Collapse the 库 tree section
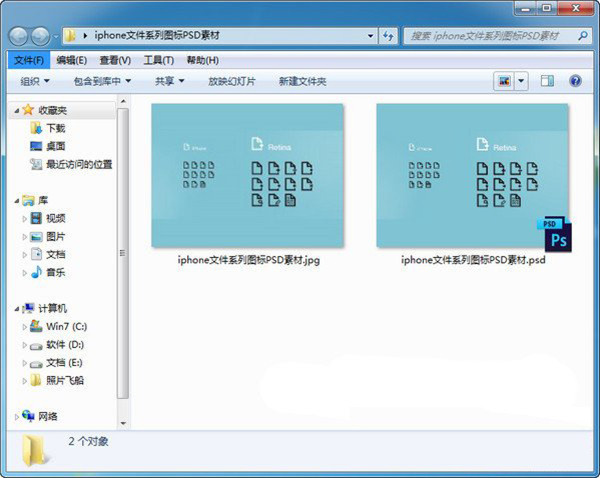The height and width of the screenshot is (478, 600). (16, 201)
